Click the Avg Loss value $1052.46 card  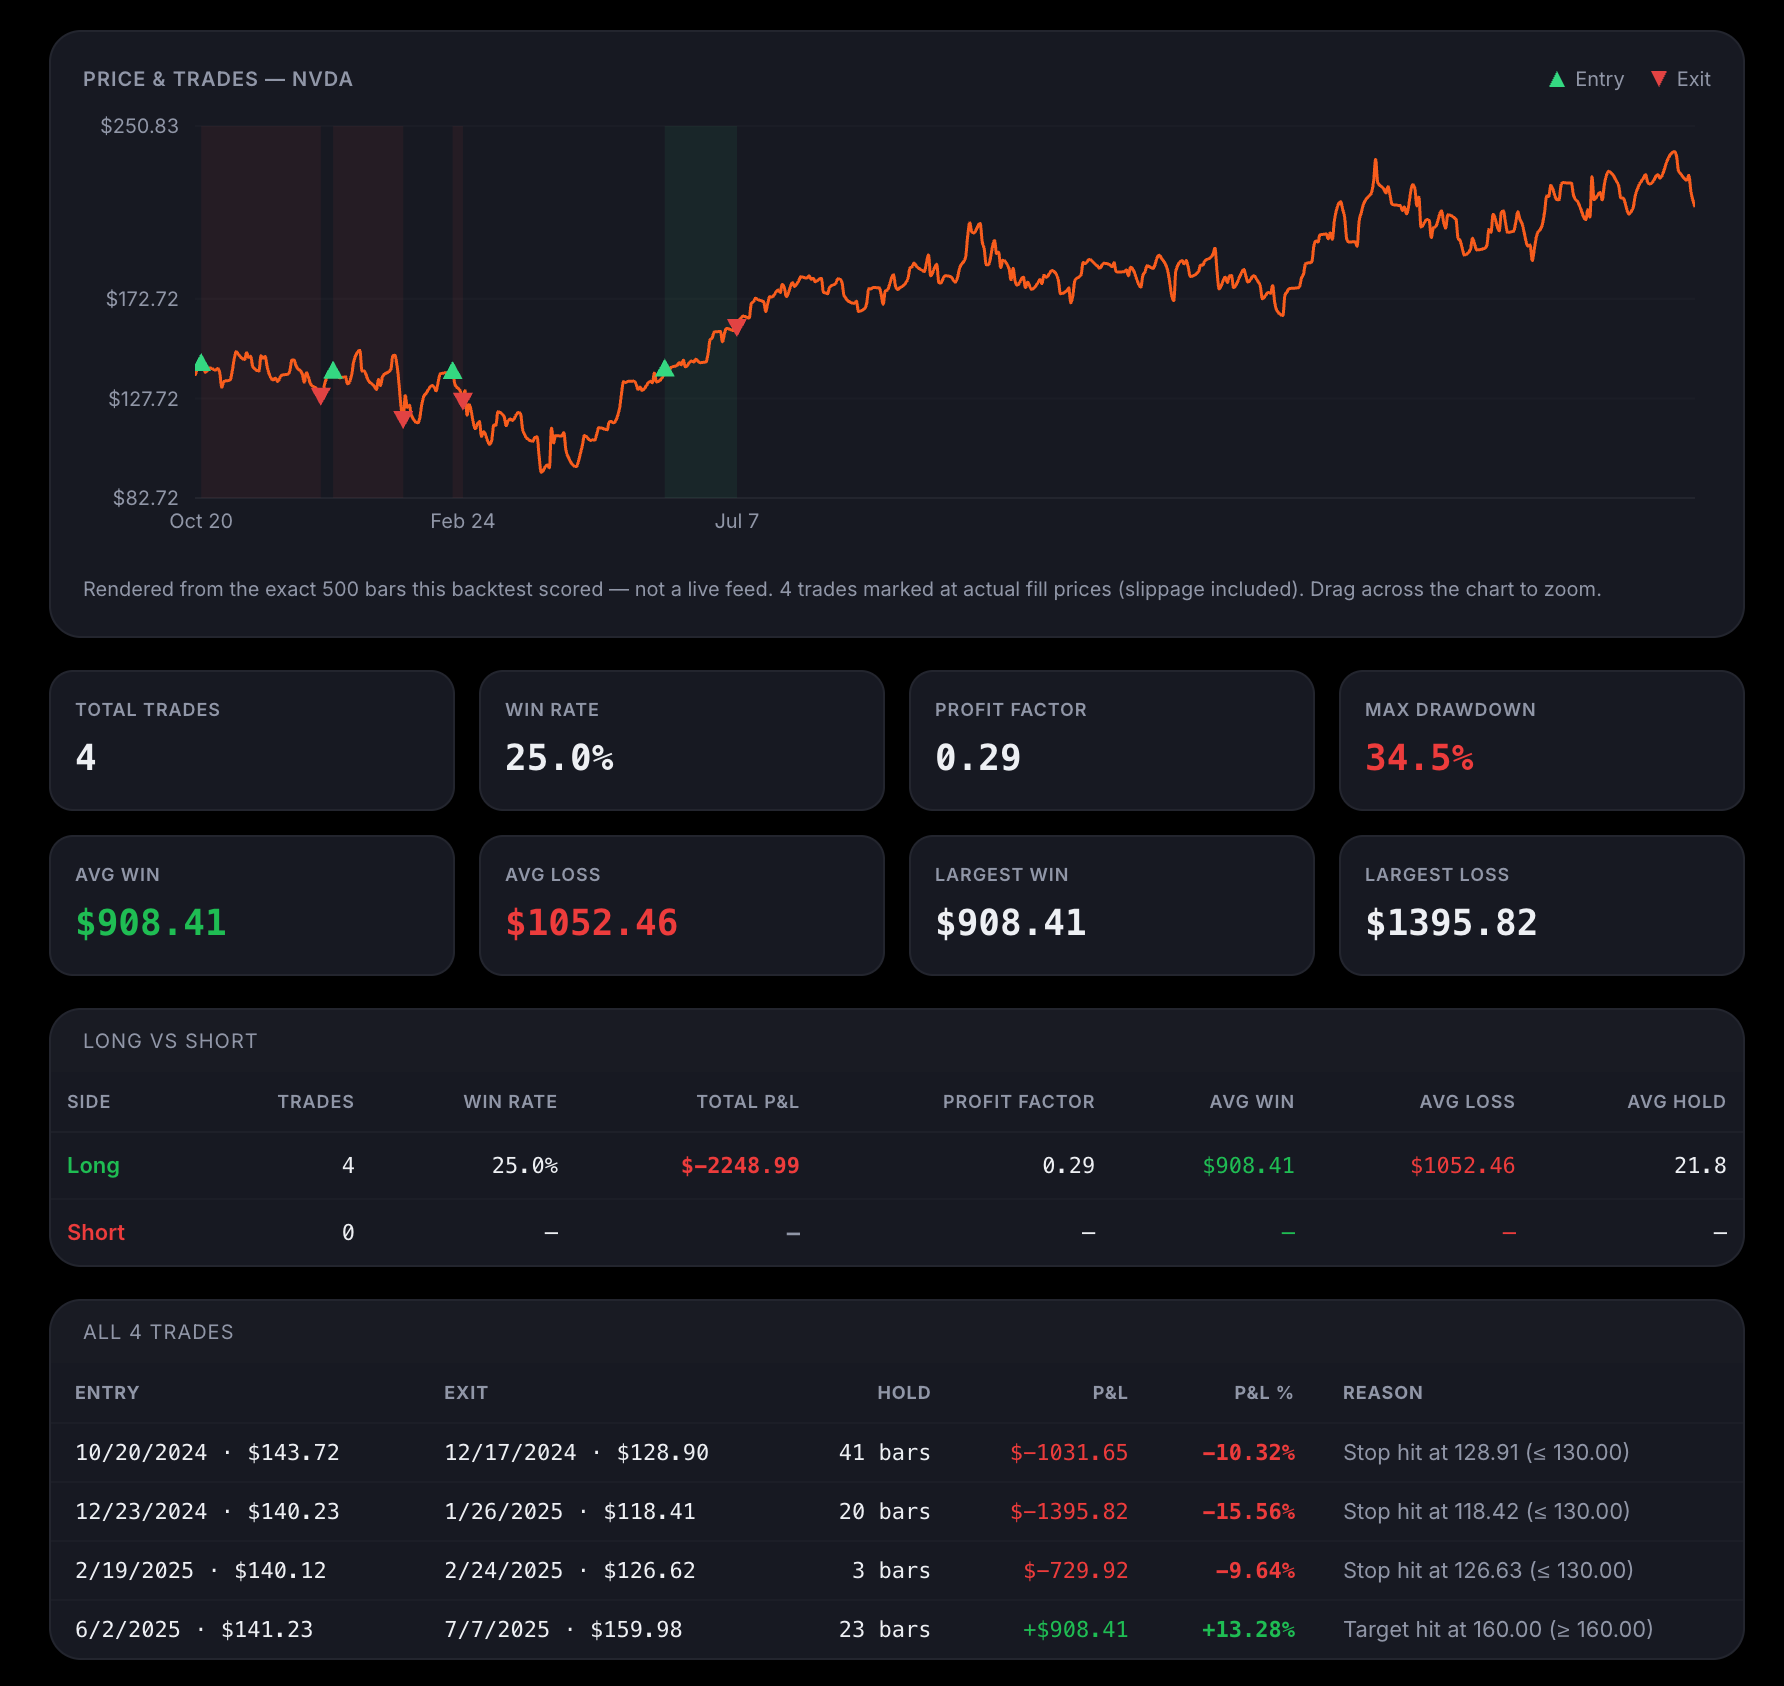click(x=591, y=922)
